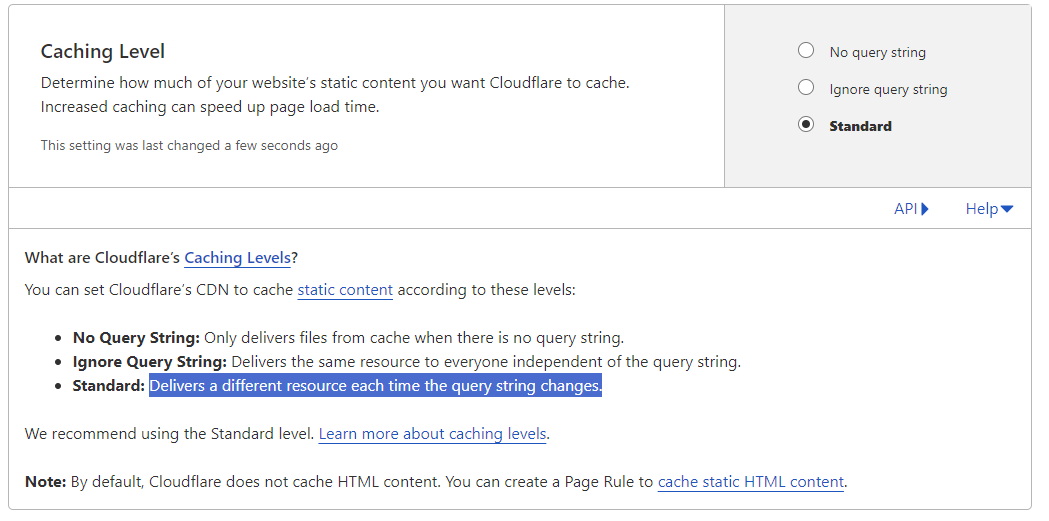This screenshot has height=521, width=1049.
Task: Click the down arrow icon beside Help
Action: [1007, 209]
